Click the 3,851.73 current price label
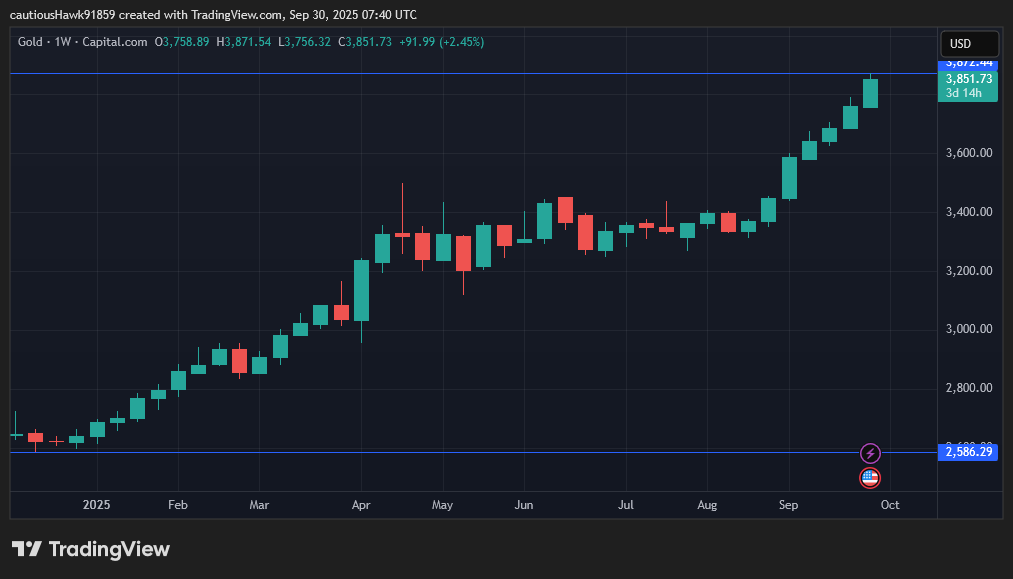This screenshot has width=1013, height=579. [968, 79]
